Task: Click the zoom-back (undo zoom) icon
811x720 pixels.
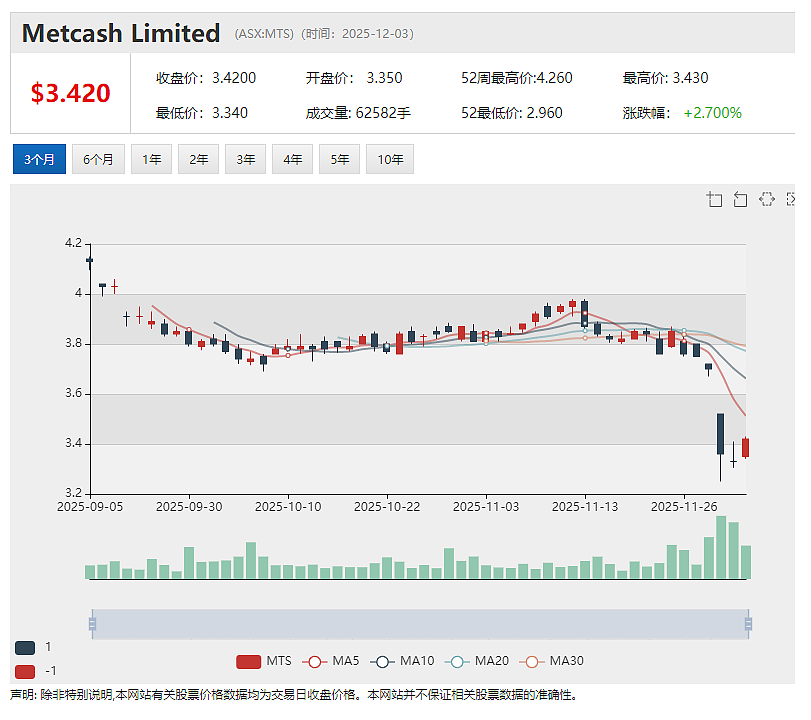Action: [x=741, y=199]
